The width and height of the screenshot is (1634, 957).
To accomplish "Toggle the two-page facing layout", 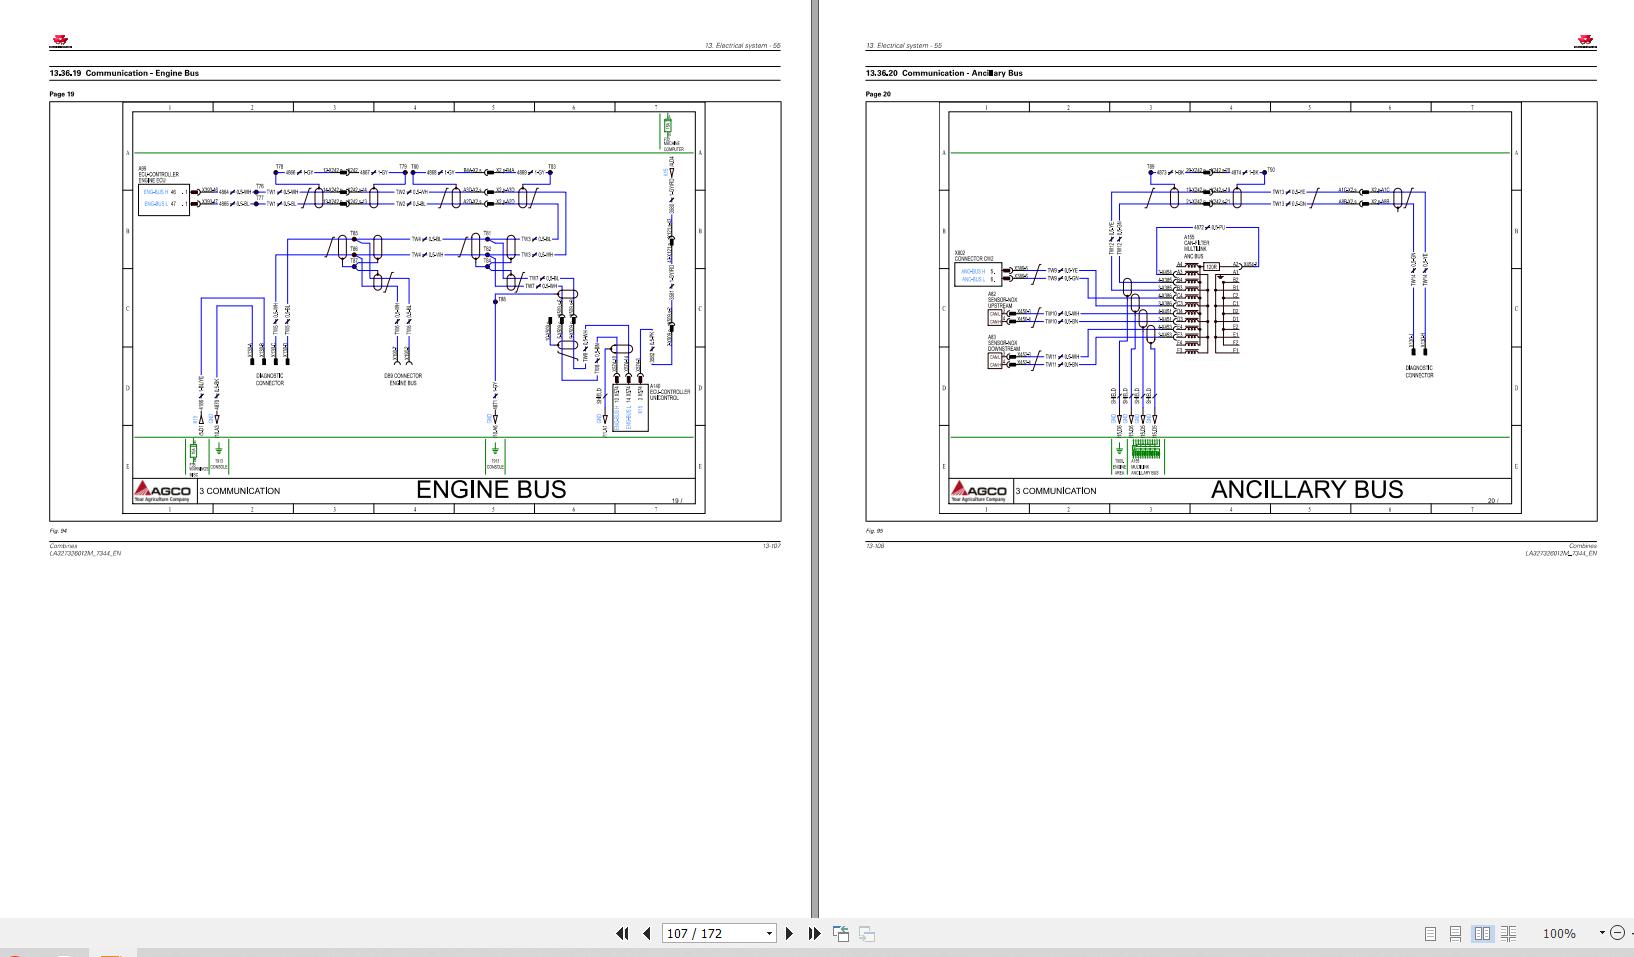I will point(1482,933).
